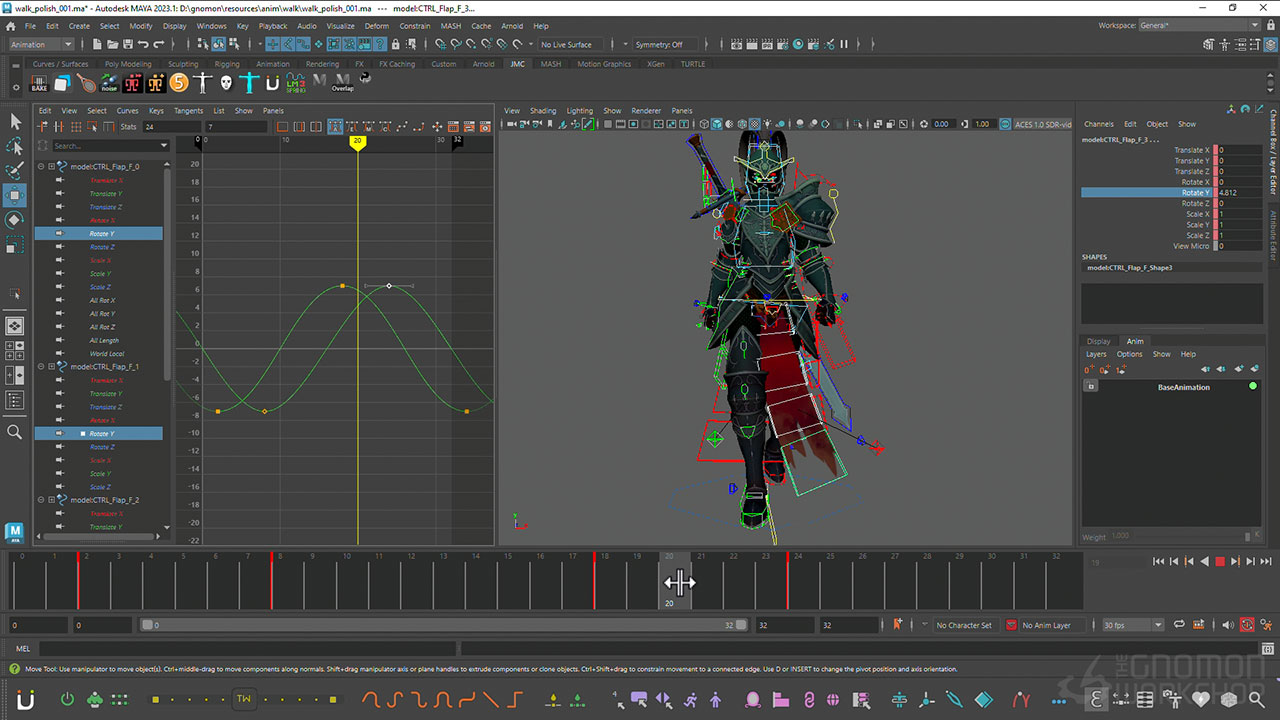Select the arrow Select tool
1280x720 pixels.
[15, 121]
